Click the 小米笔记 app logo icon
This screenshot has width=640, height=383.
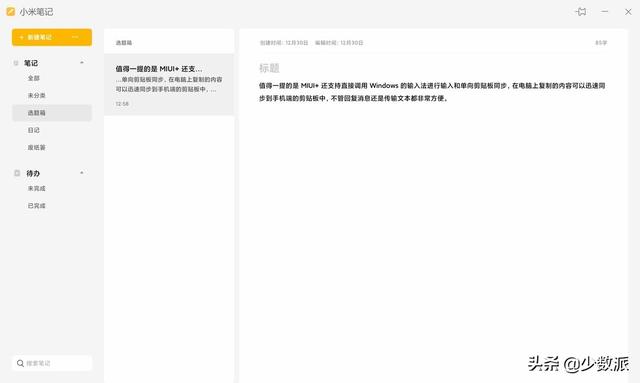coord(11,11)
